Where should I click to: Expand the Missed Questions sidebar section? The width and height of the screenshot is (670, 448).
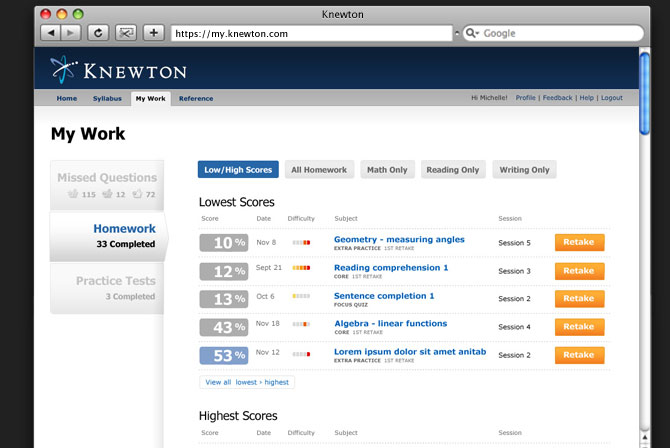point(107,185)
